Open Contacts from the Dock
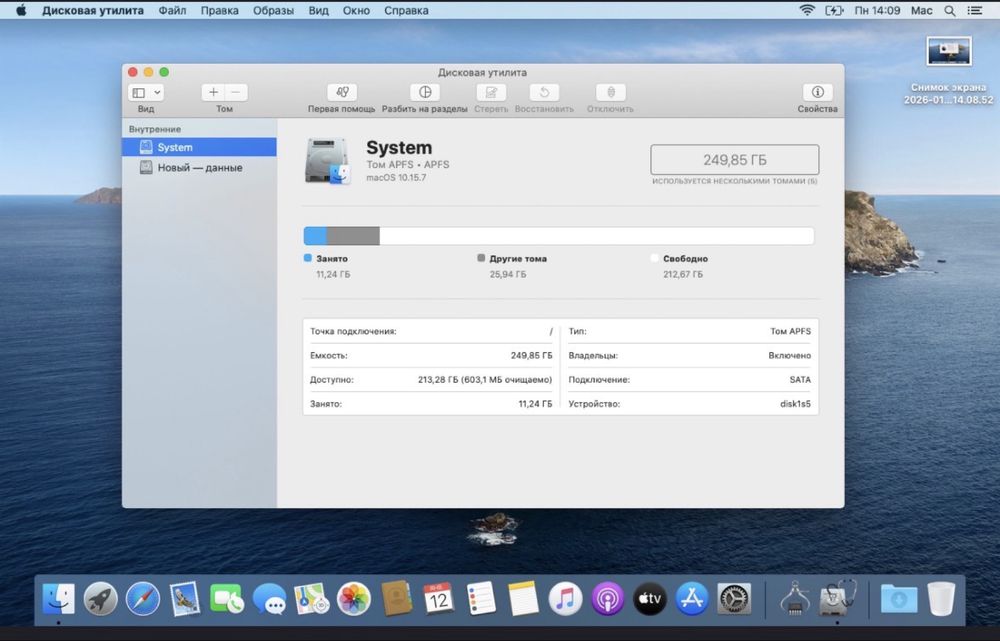The width and height of the screenshot is (1000, 641). pos(396,599)
